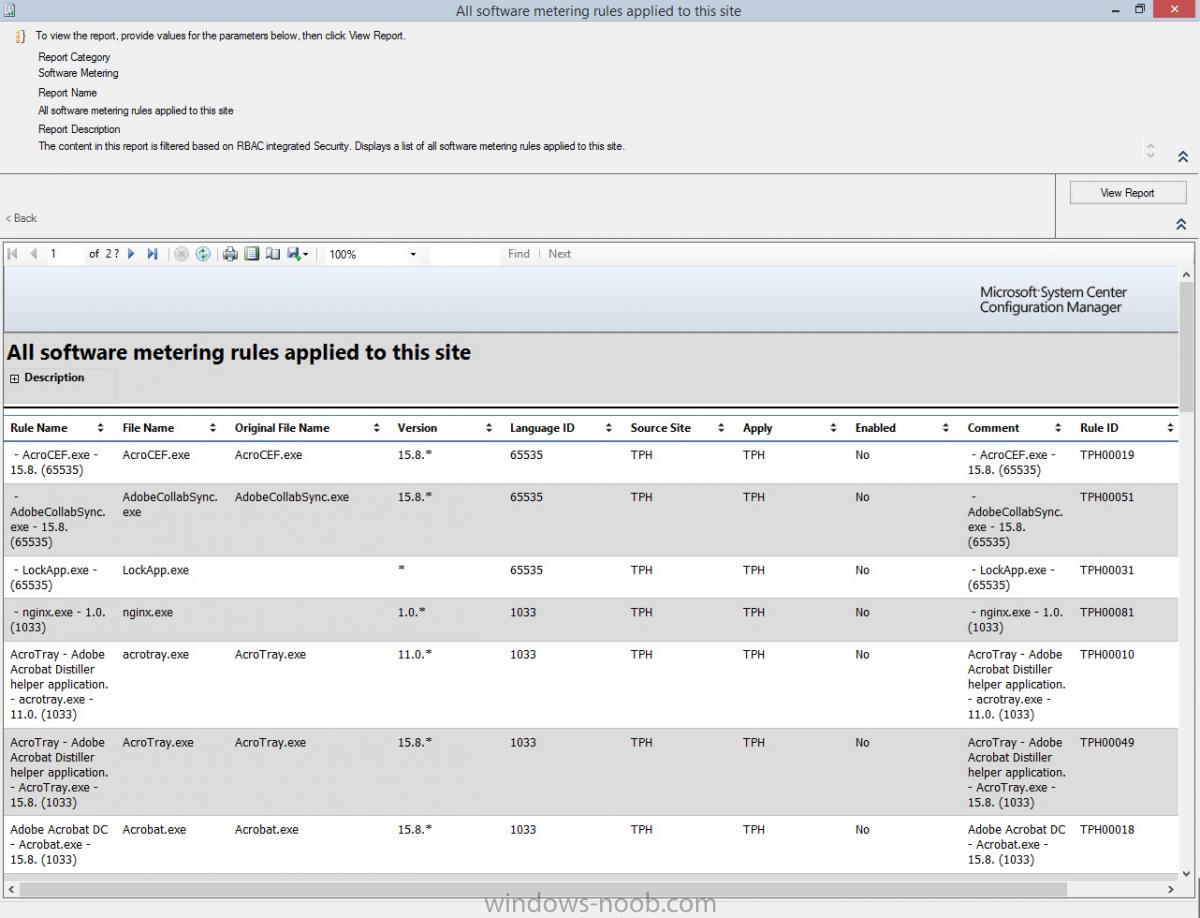Switch to print layout view
1200x918 pixels.
pos(252,254)
